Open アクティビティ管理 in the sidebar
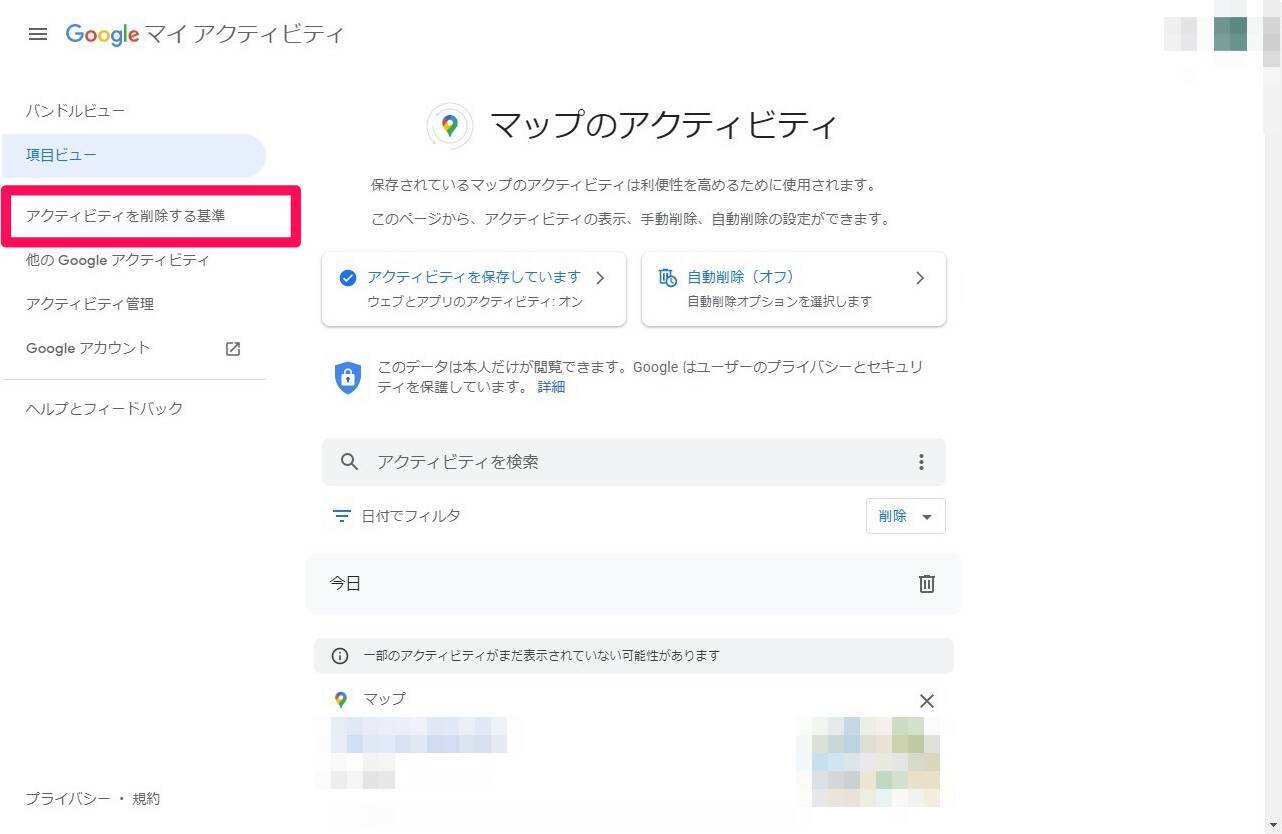1282x834 pixels. 90,304
